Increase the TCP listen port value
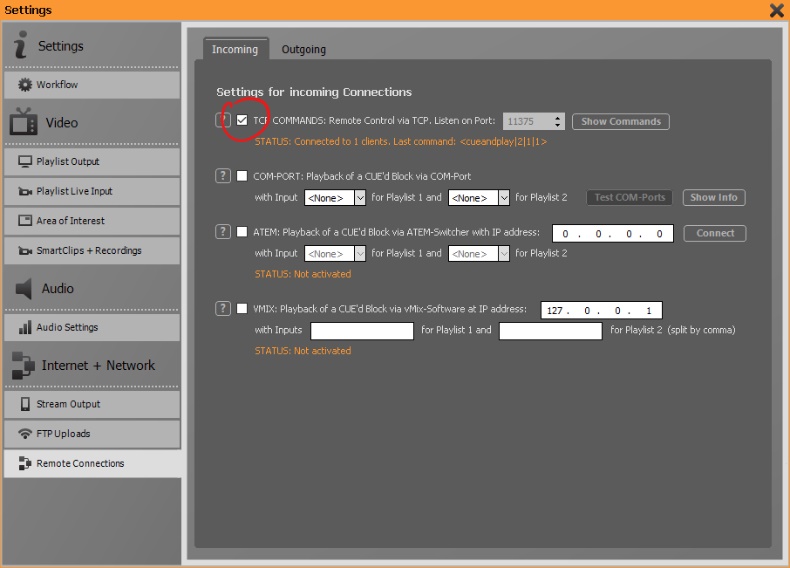Screen dimensions: 790x568 [x=557, y=118]
